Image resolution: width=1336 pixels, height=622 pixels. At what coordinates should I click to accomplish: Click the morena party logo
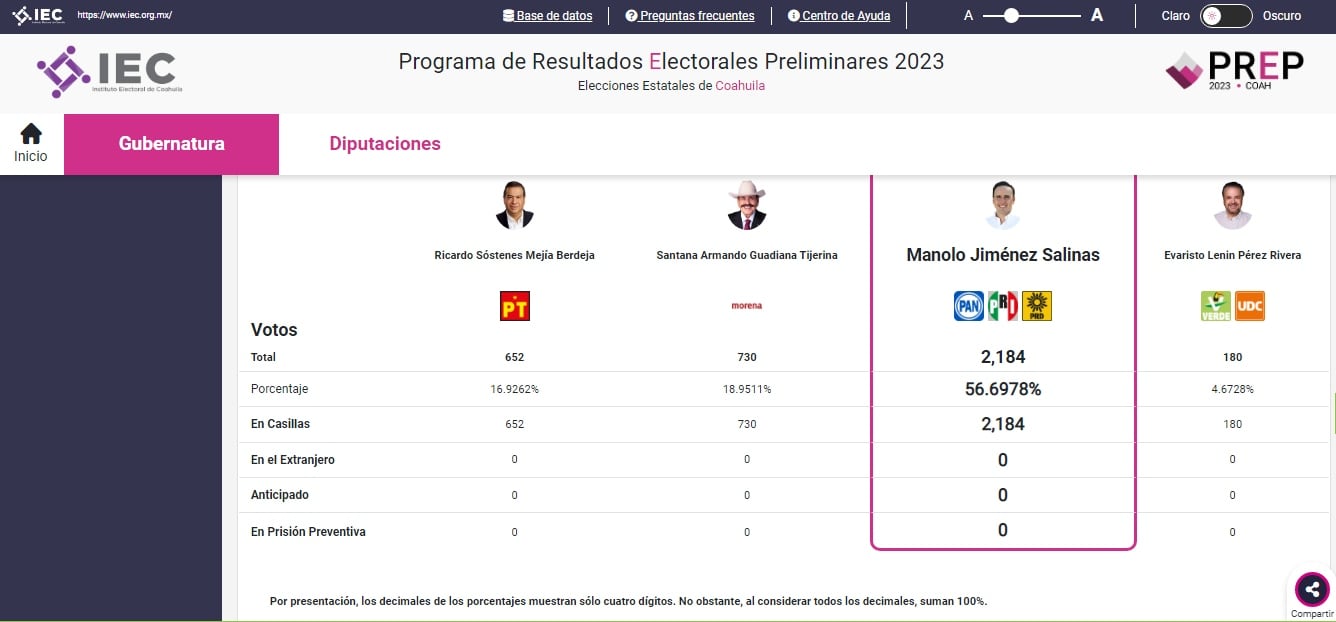pos(747,306)
